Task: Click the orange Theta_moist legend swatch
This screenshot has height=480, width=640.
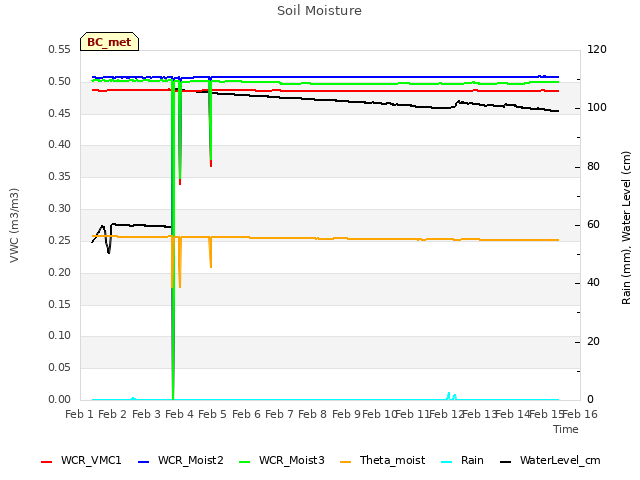Action: click(x=345, y=462)
